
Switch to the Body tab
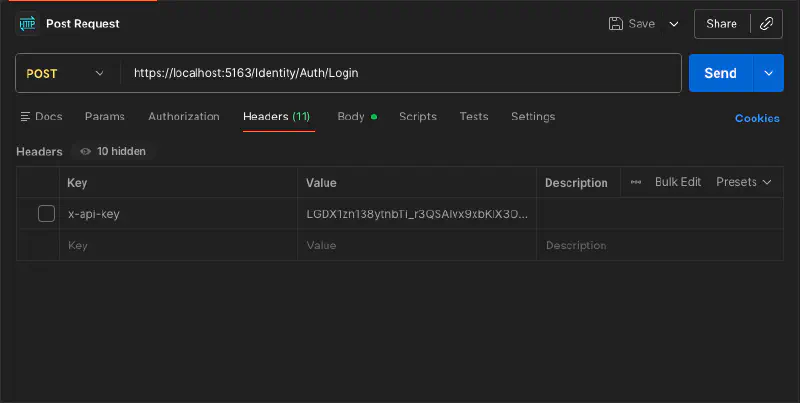tap(357, 117)
